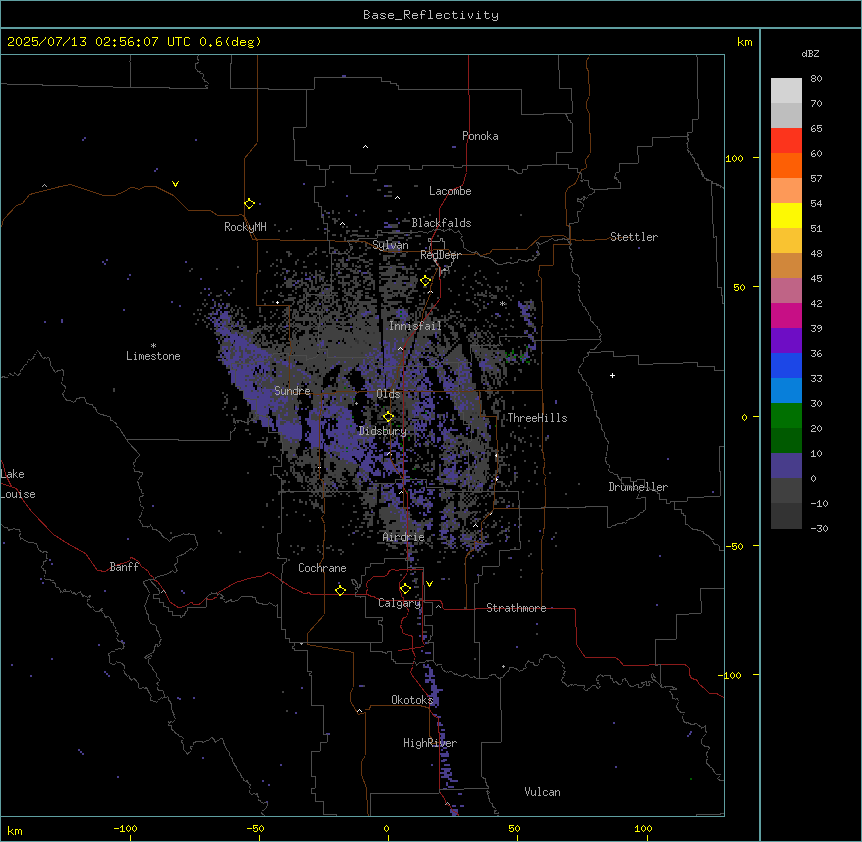862x842 pixels.
Task: Click the Banff label
Action: pyautogui.click(x=124, y=567)
